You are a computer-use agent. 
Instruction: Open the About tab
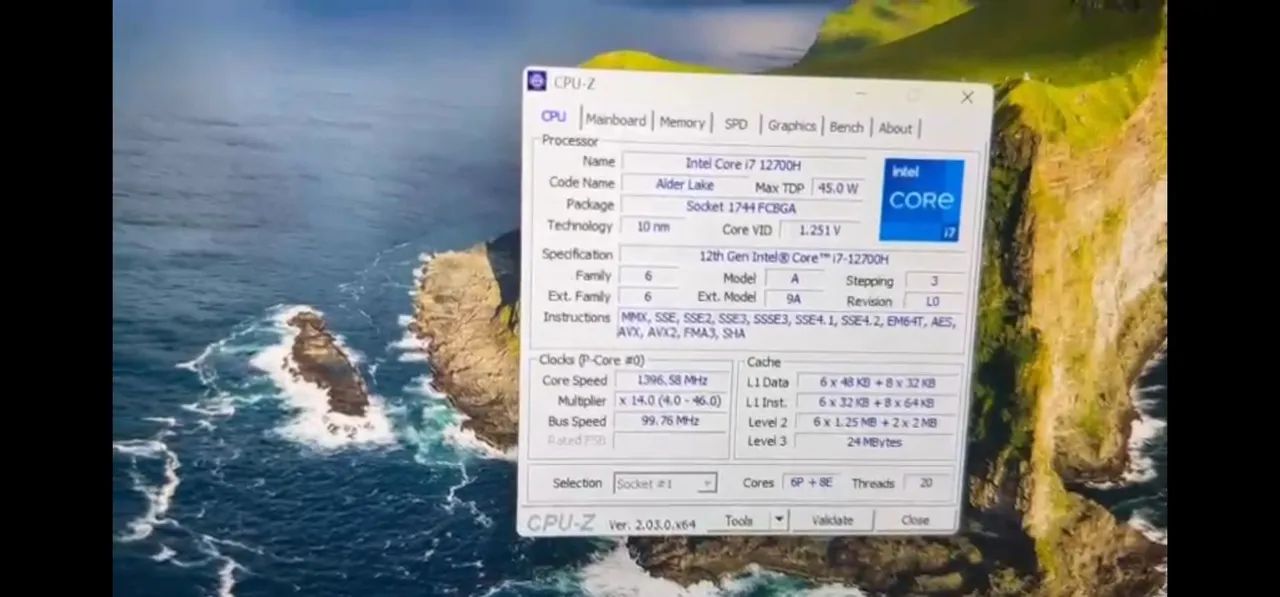895,128
